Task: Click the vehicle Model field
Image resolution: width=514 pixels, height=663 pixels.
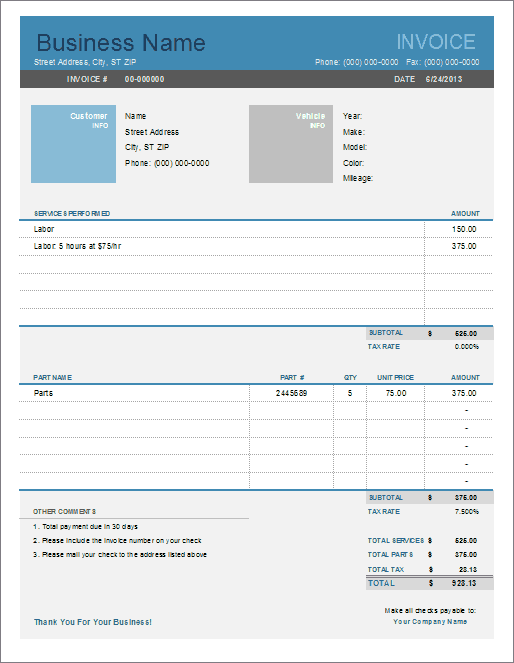Action: click(355, 147)
